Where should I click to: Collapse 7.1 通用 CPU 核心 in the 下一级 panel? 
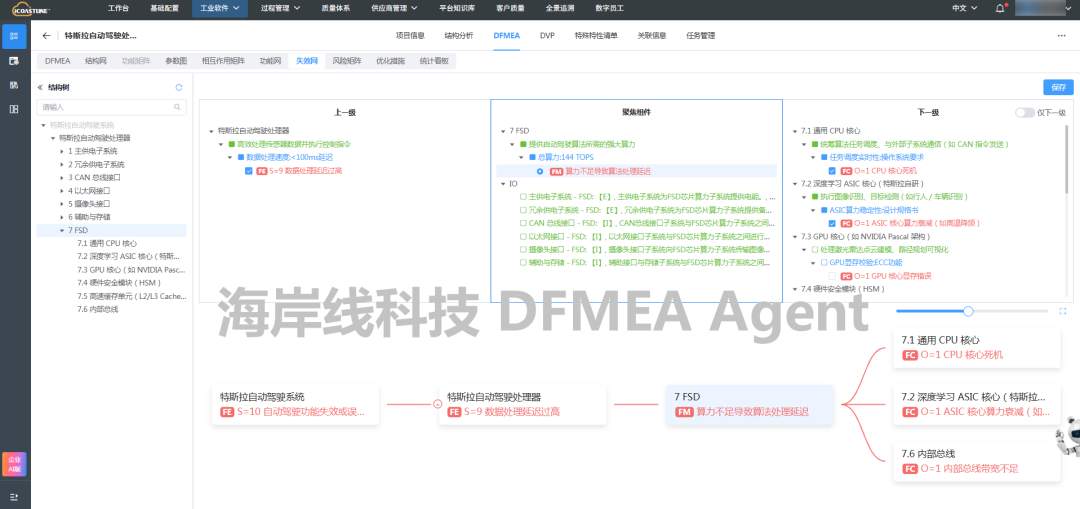796,130
